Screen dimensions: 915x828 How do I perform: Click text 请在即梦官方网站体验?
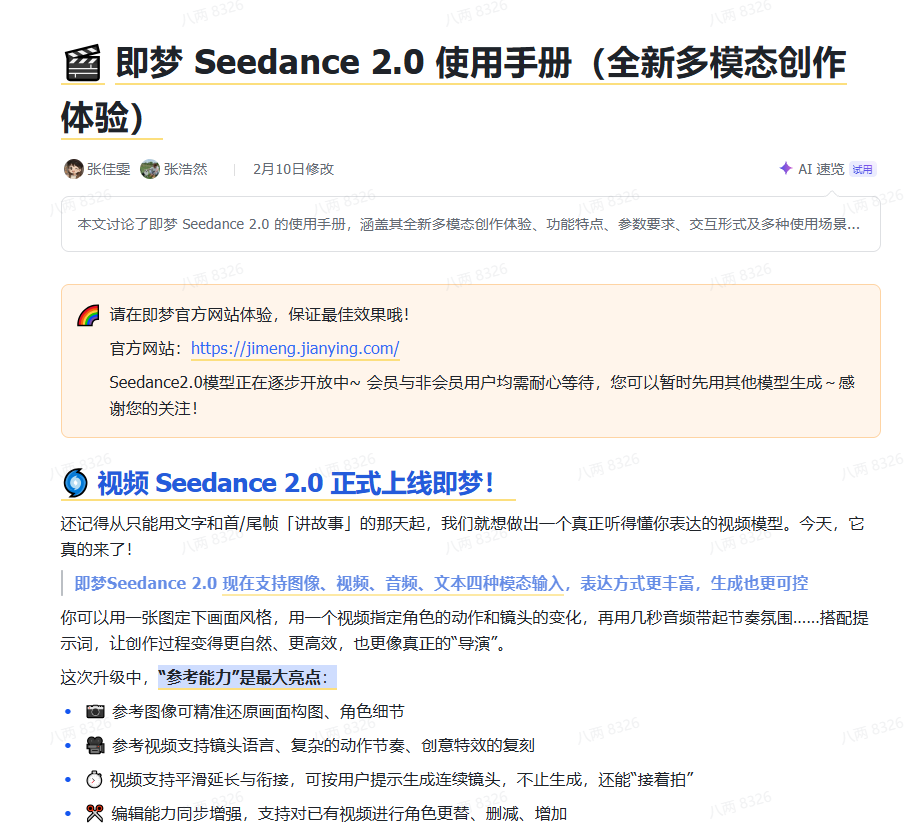(x=259, y=315)
